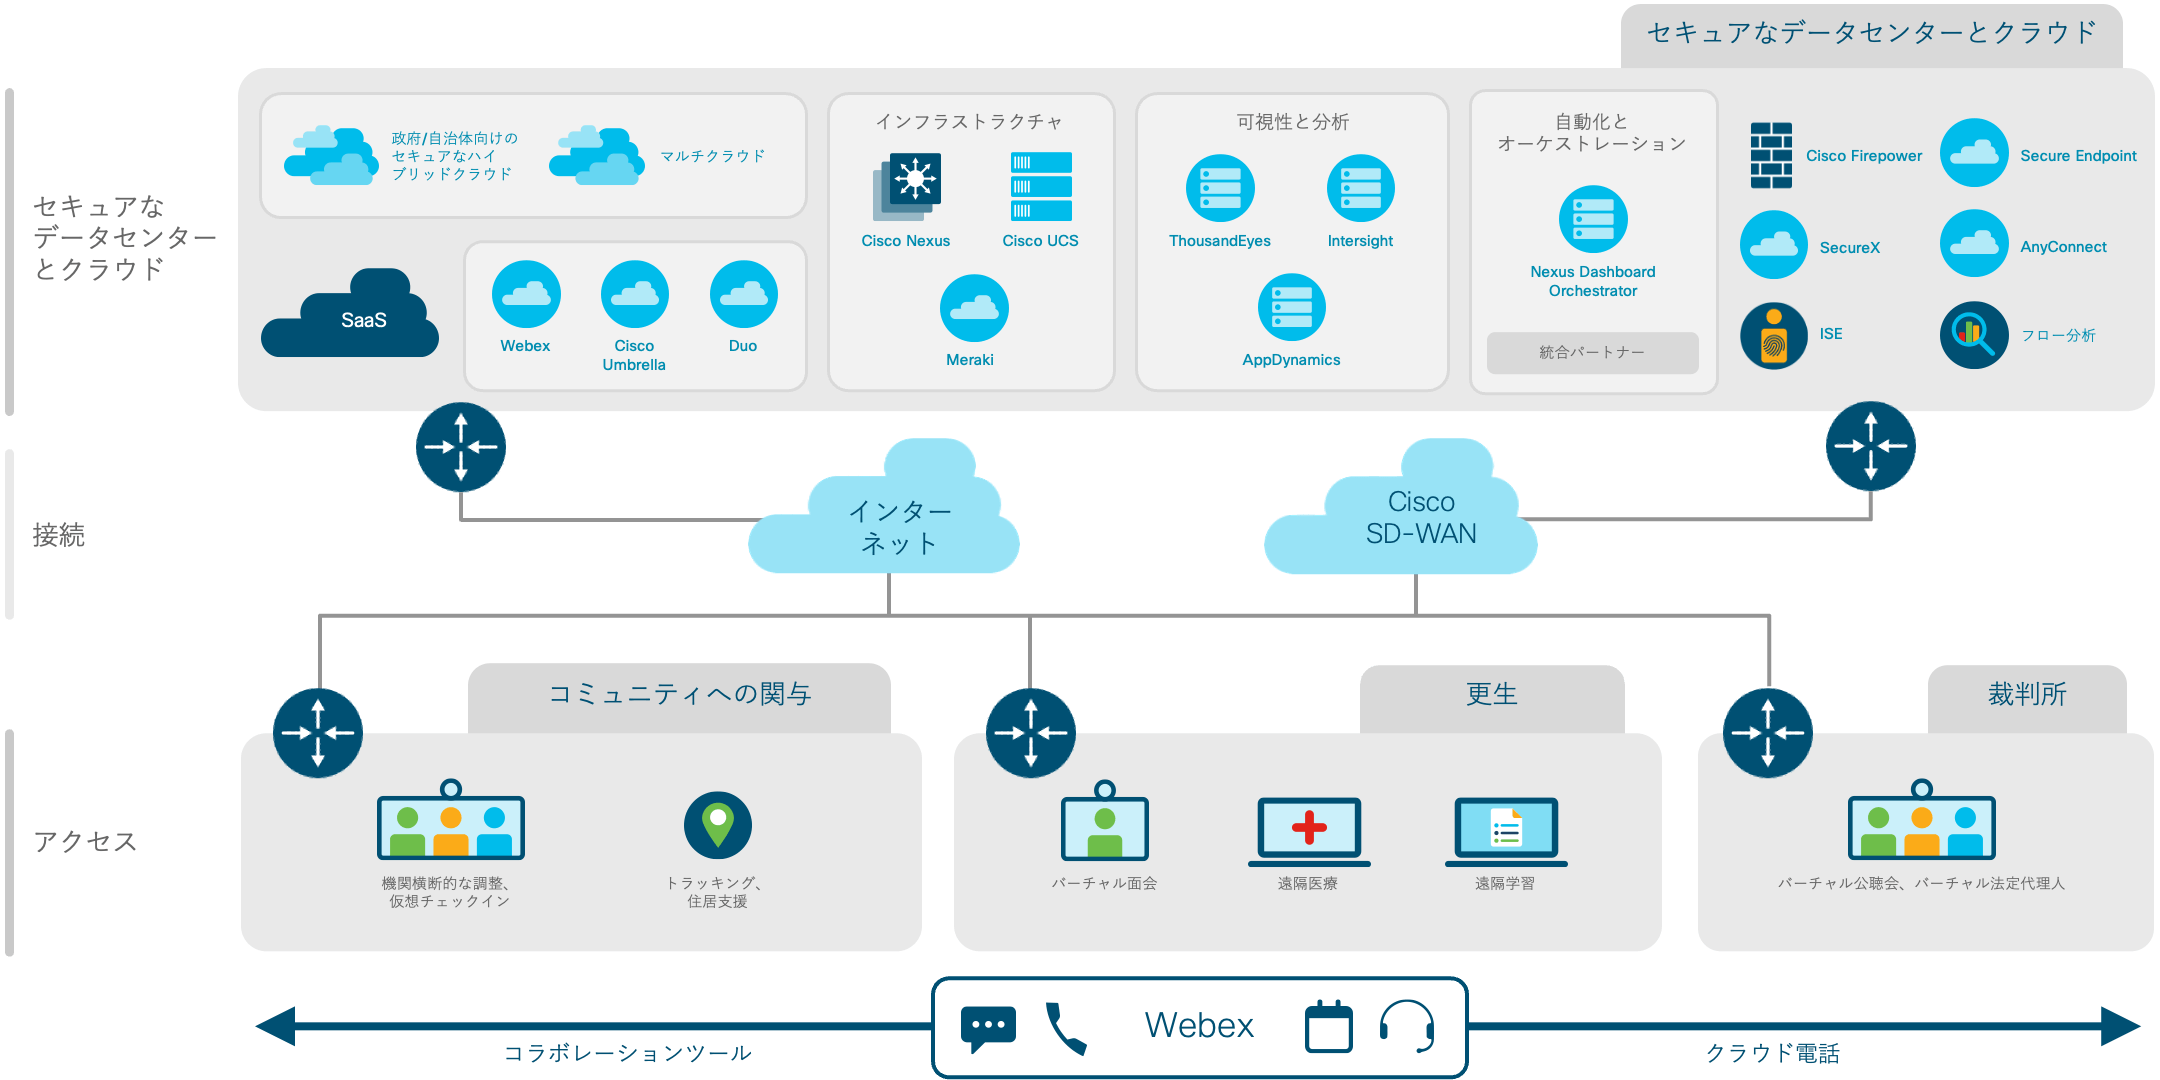This screenshot has width=2160, height=1080.
Task: Click the トラッキング location pin icon
Action: click(x=718, y=825)
